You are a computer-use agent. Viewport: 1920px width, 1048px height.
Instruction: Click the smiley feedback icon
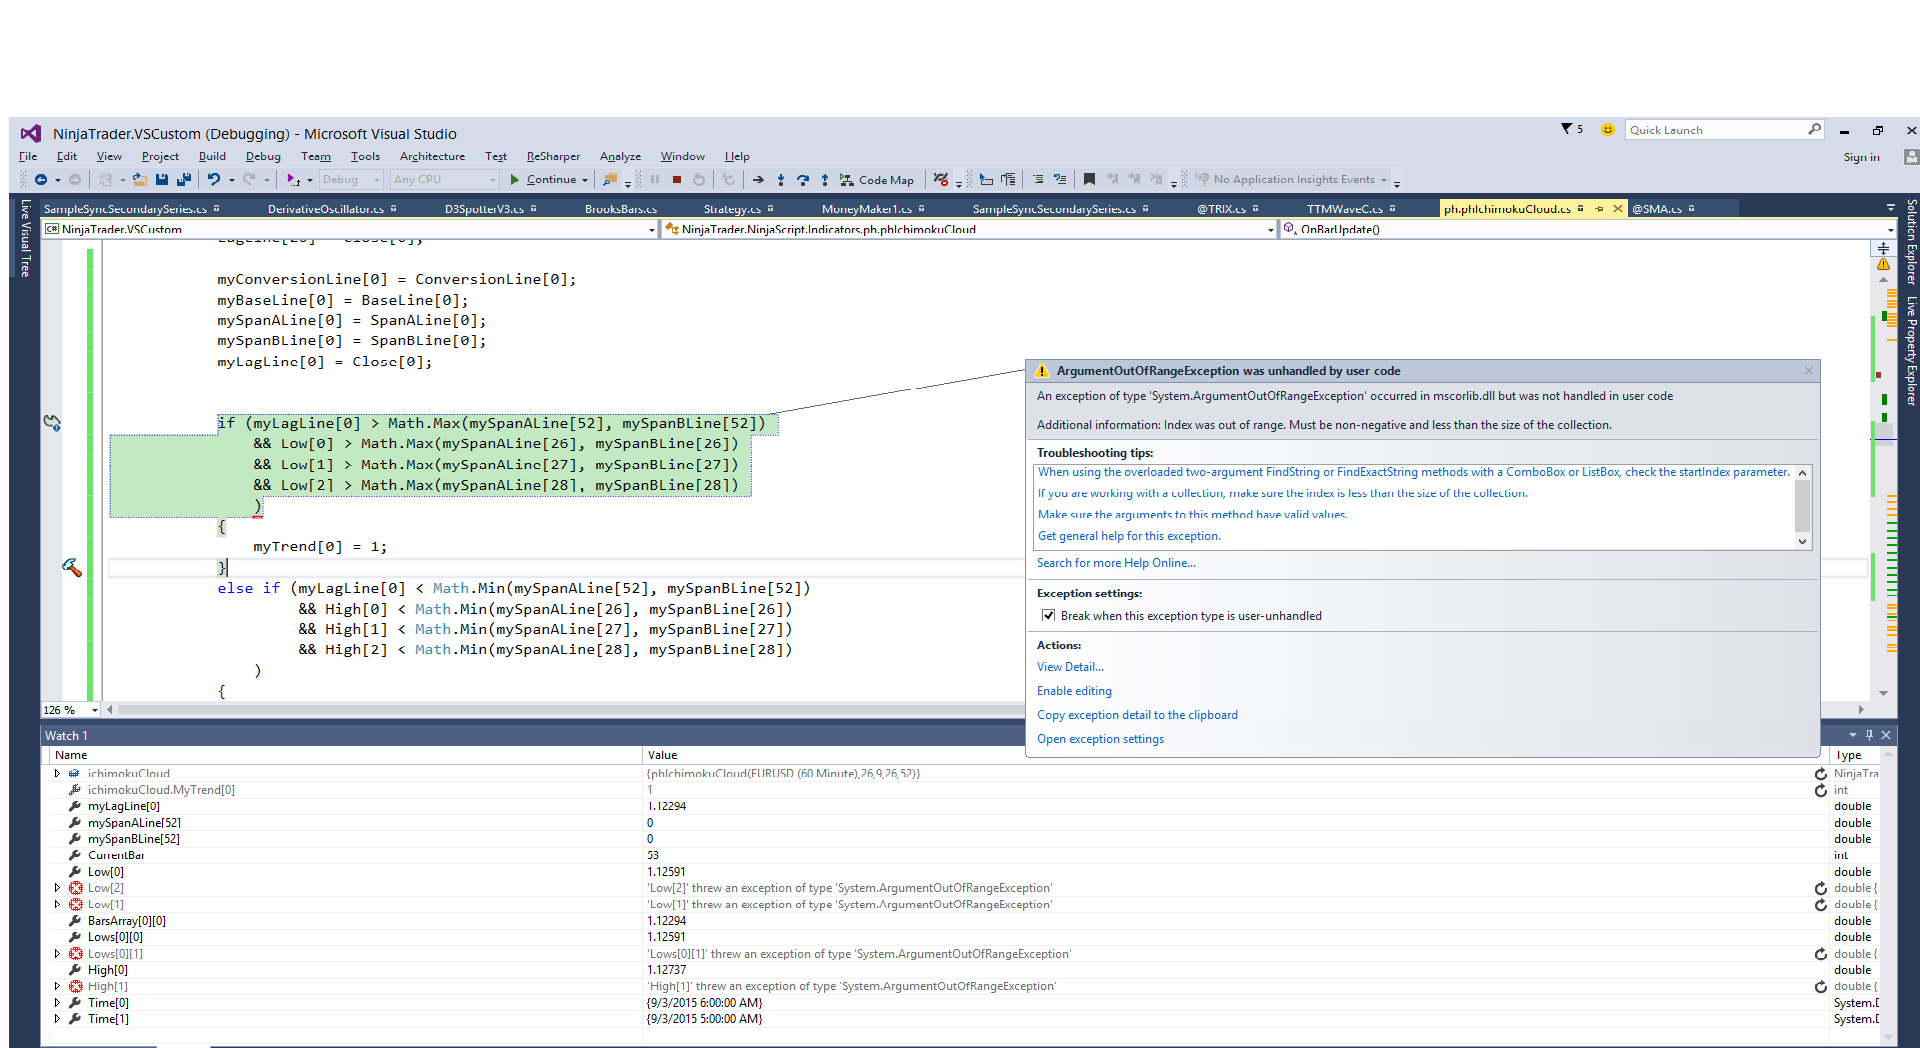[1608, 130]
